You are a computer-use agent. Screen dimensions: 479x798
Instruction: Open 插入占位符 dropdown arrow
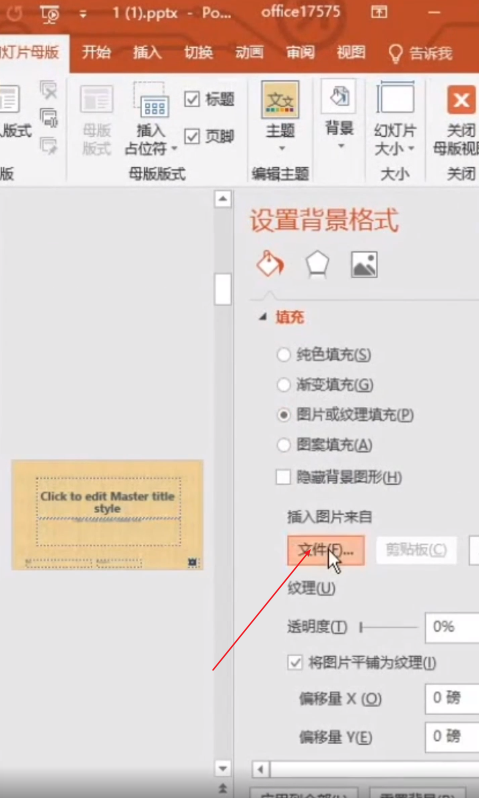174,149
